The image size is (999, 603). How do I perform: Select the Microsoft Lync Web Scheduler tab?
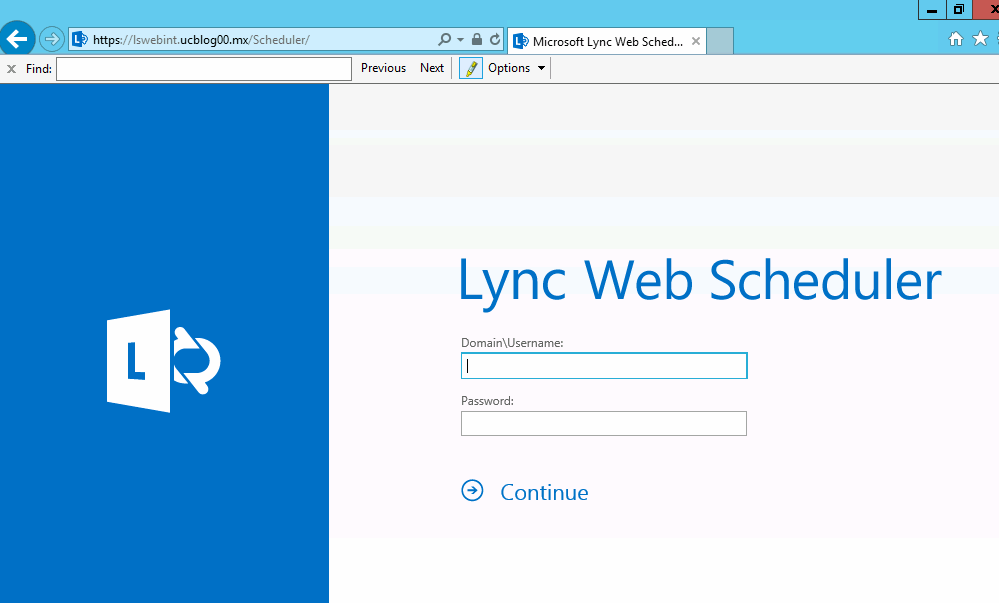[x=597, y=42]
